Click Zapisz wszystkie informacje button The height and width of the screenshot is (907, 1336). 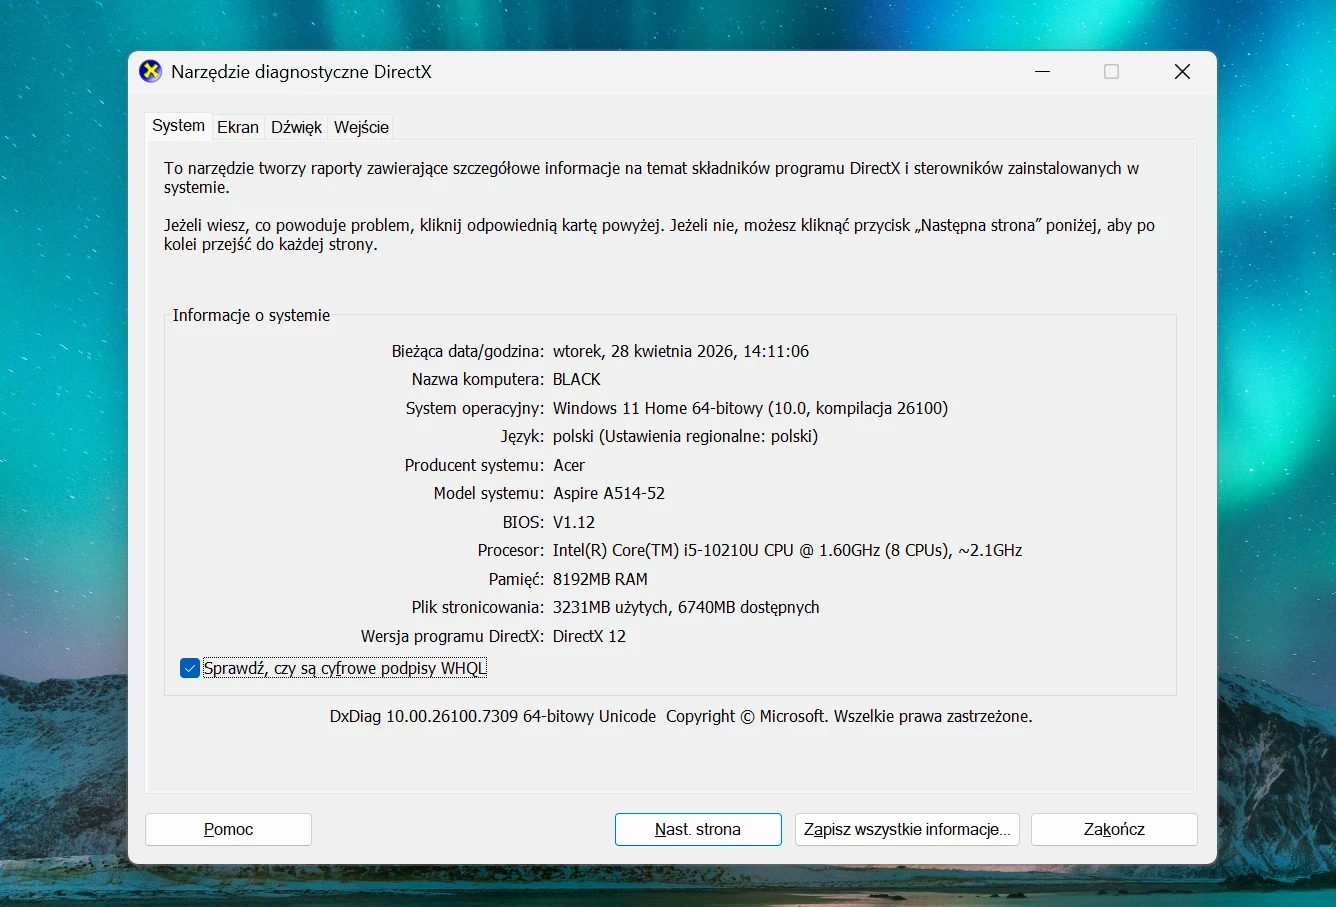click(x=907, y=829)
